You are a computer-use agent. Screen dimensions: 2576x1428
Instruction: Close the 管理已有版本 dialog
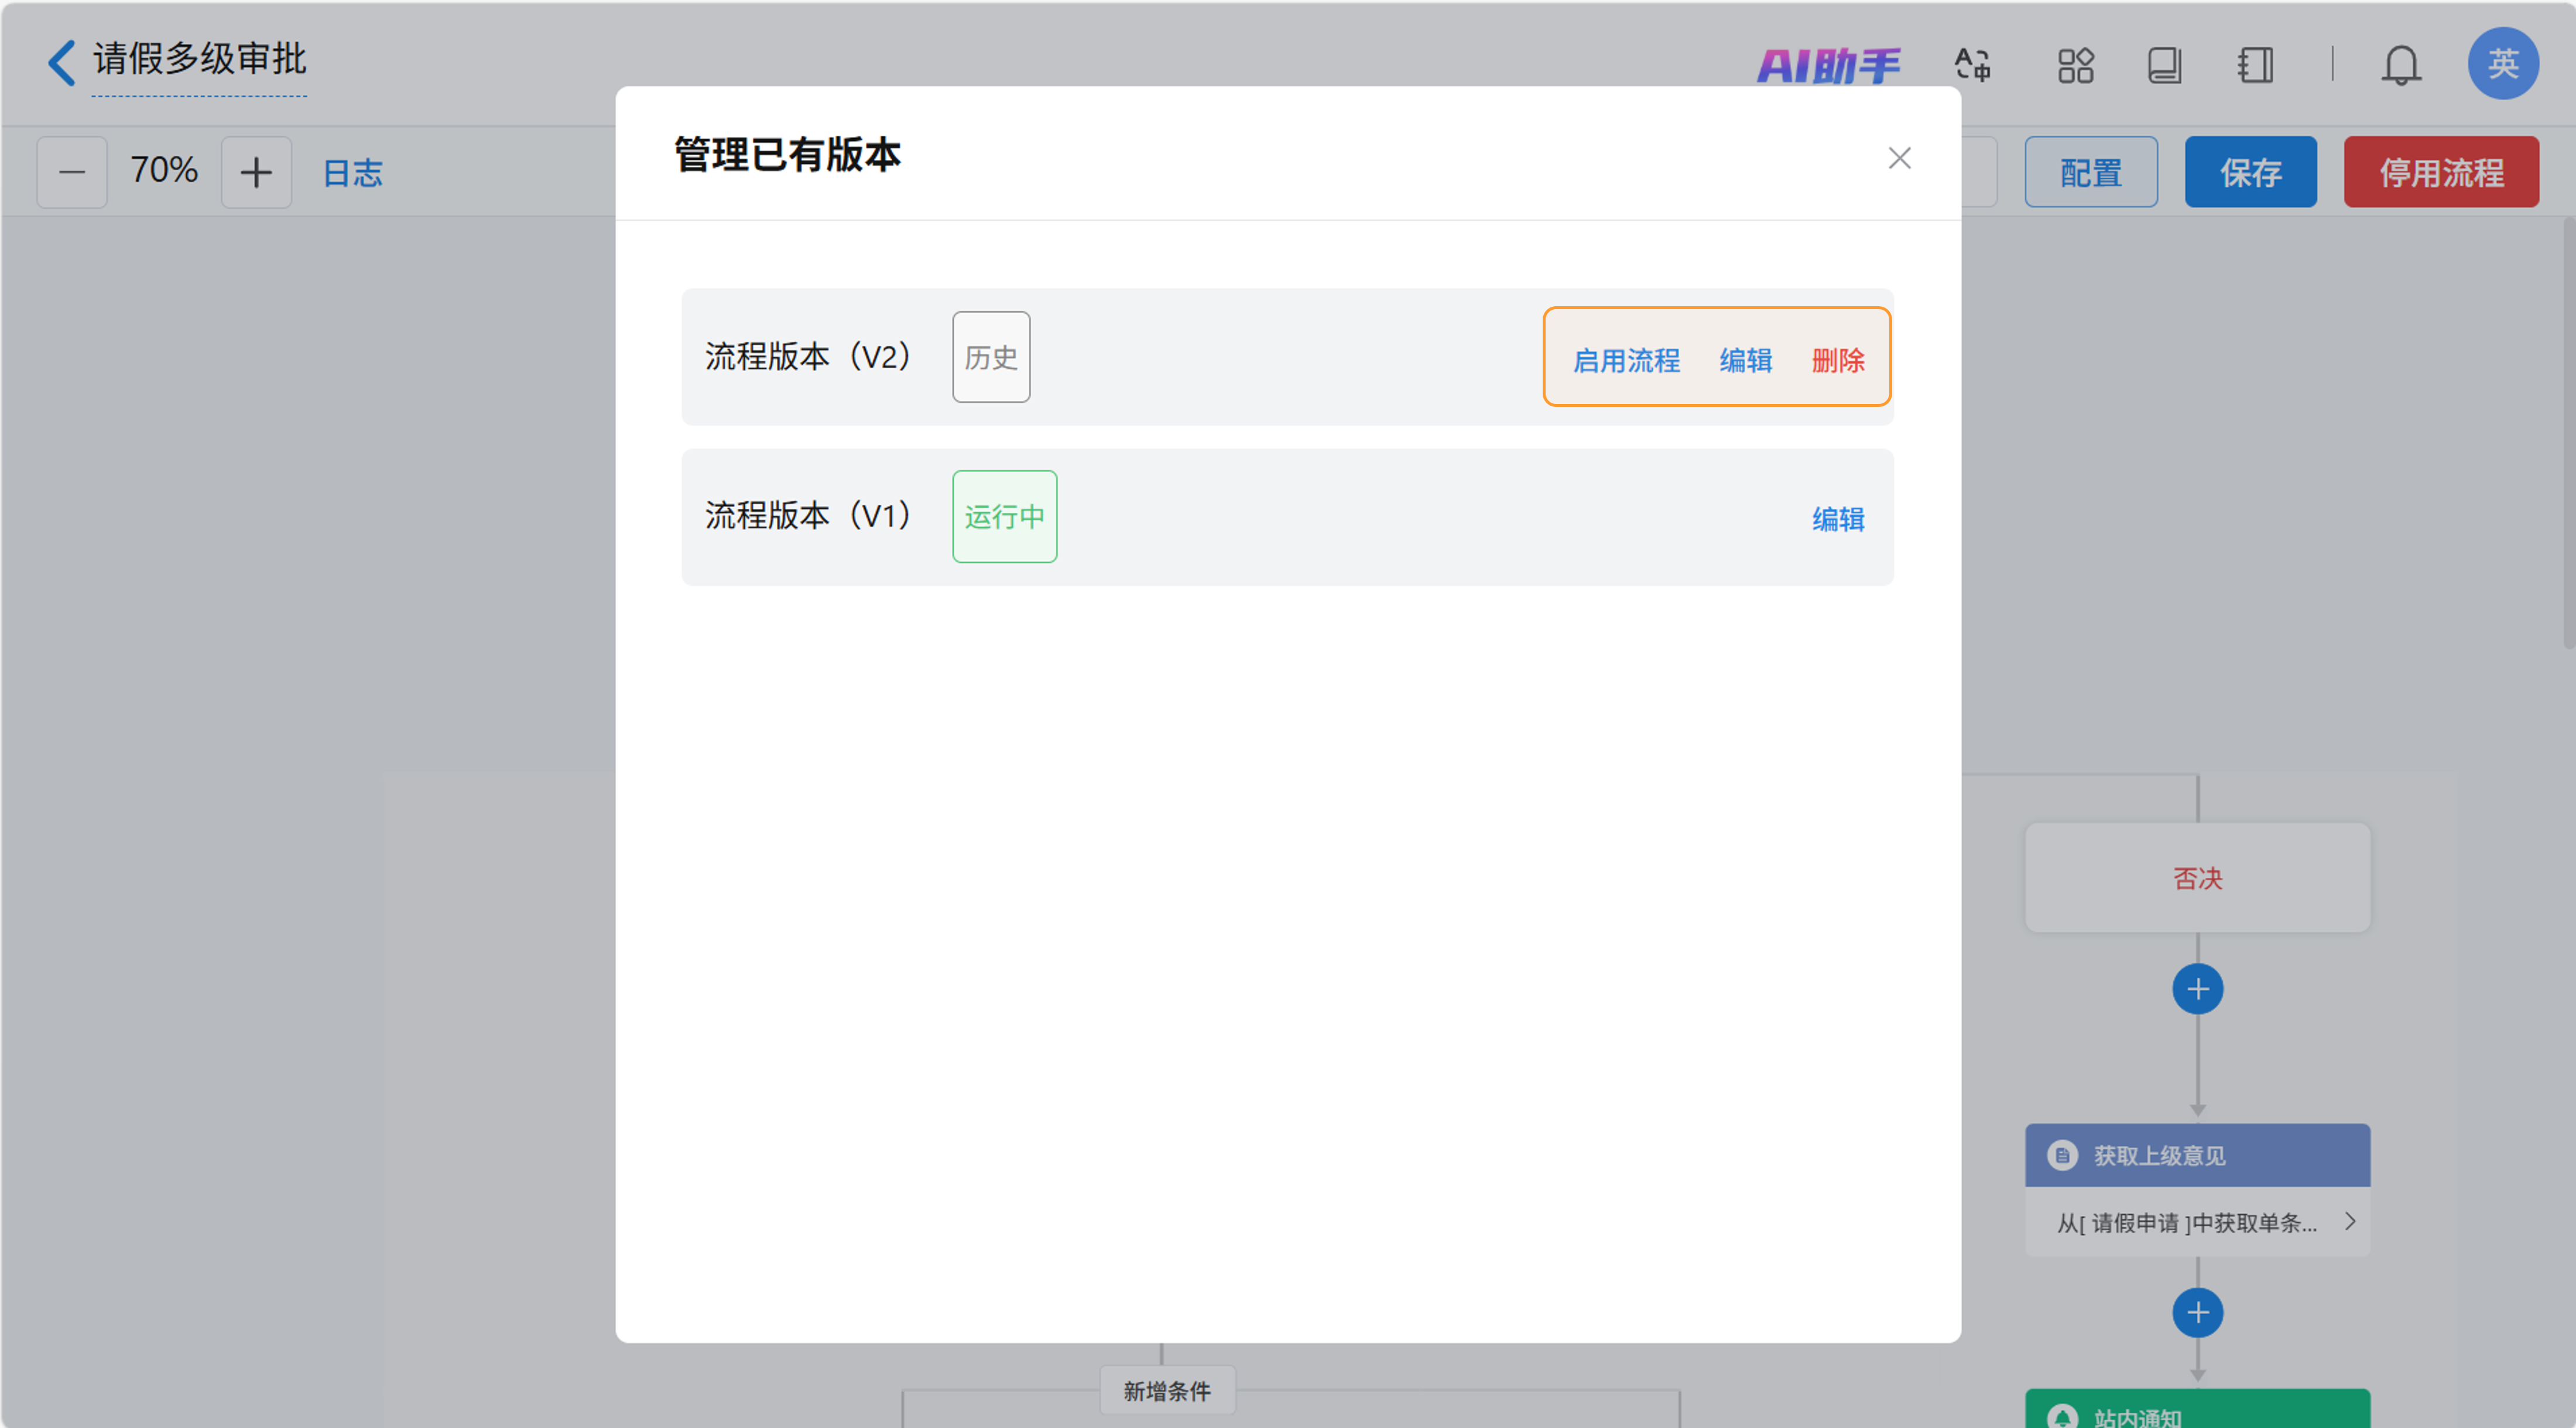(1899, 158)
